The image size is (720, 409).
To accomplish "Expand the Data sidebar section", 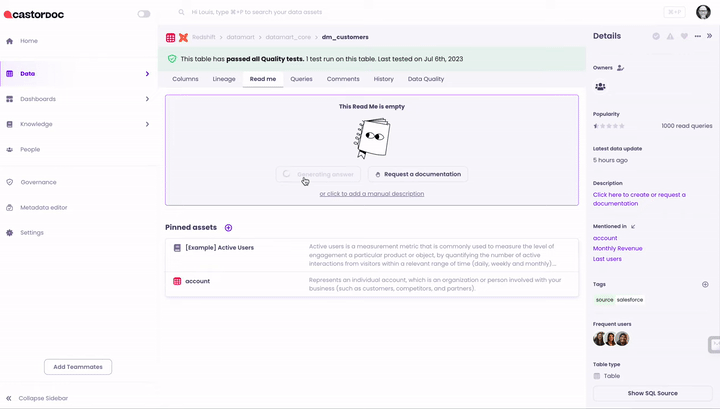I will click(x=147, y=74).
